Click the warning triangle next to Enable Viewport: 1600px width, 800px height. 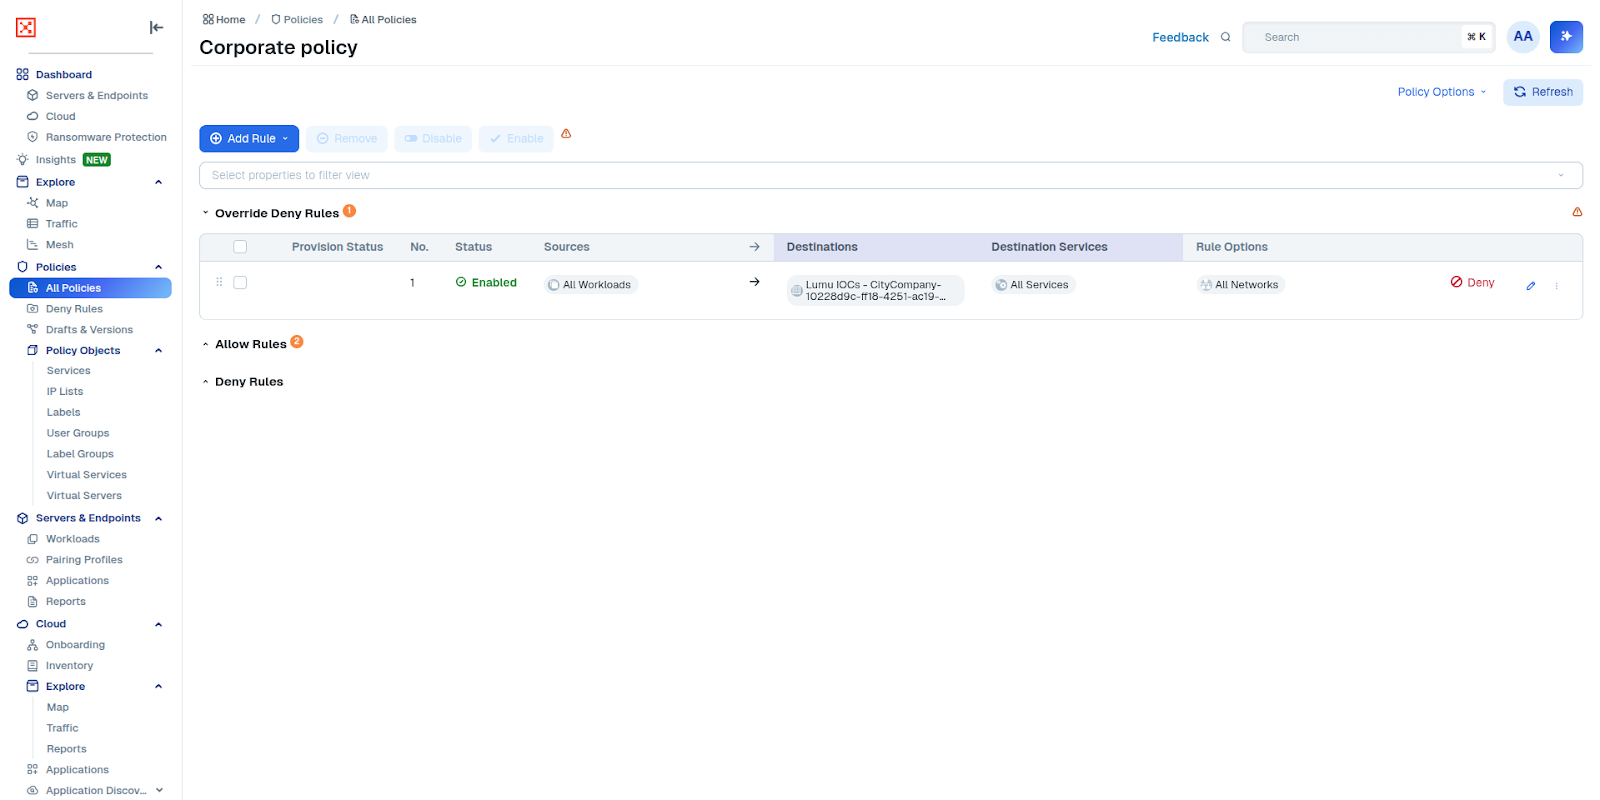(x=566, y=134)
